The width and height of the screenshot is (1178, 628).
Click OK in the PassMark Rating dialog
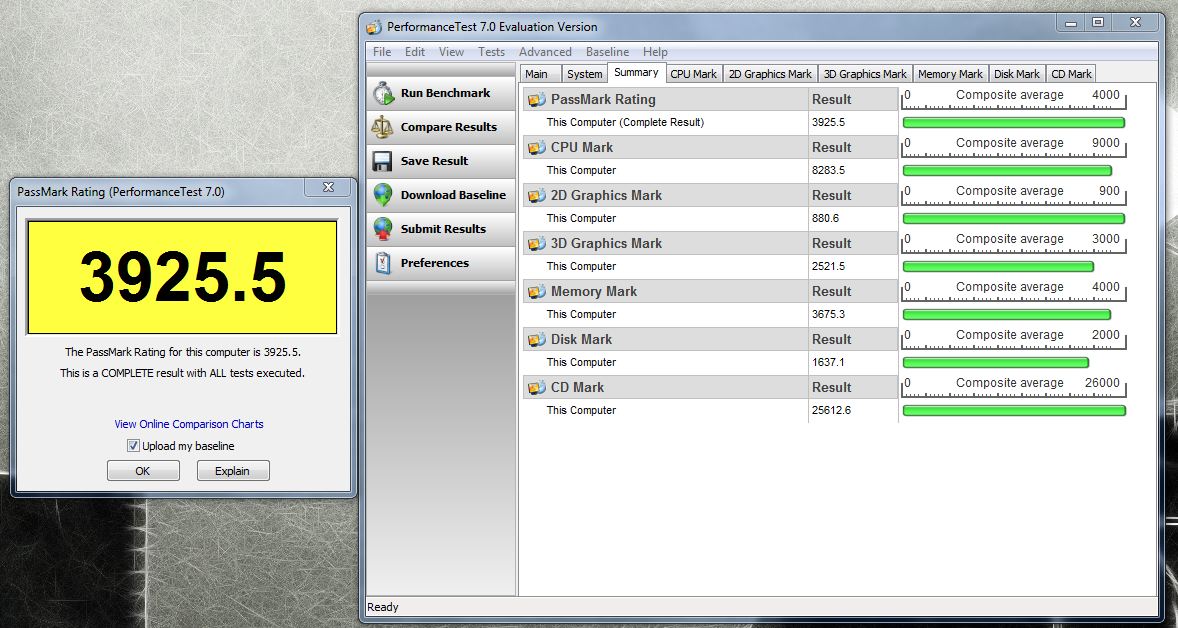click(143, 471)
